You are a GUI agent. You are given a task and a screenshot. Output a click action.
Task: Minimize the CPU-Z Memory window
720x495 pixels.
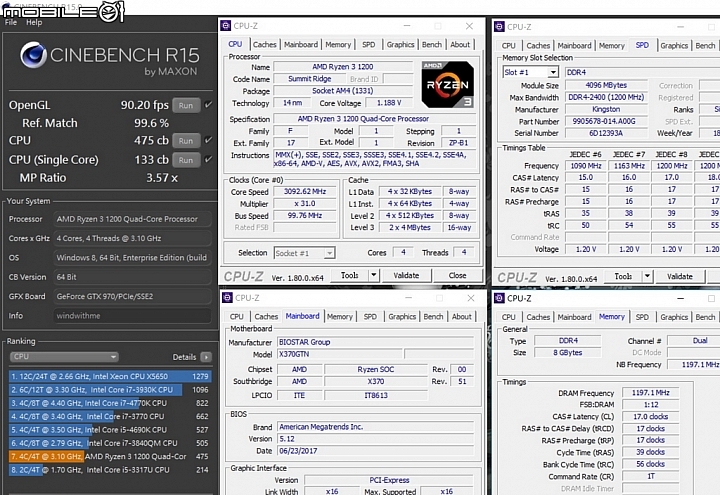pyautogui.click(x=681, y=298)
